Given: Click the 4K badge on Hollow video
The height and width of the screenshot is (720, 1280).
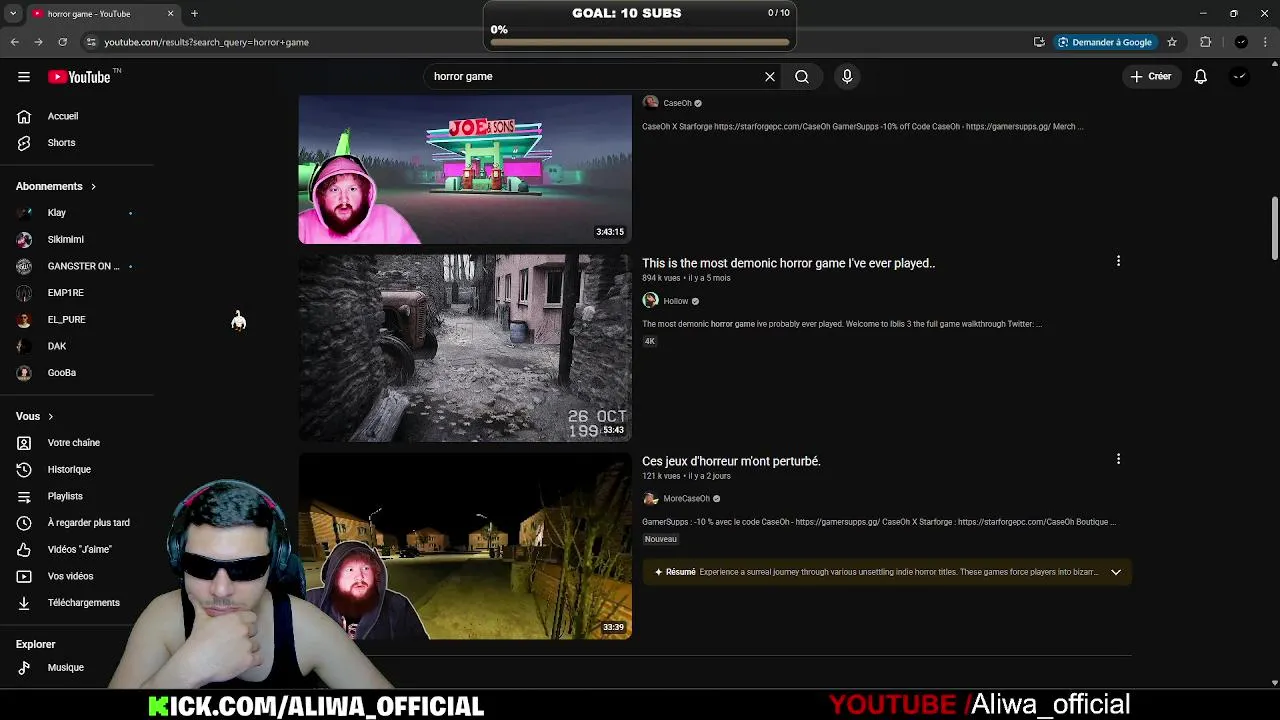Looking at the screenshot, I should [650, 341].
